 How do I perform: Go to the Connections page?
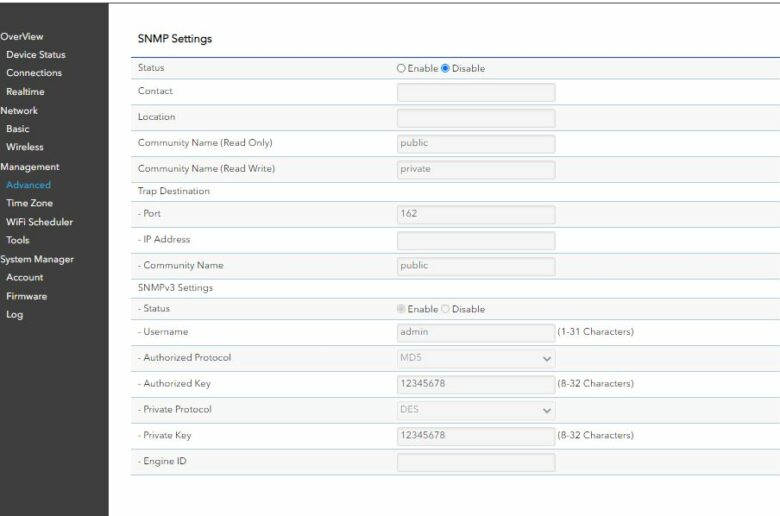[34, 73]
